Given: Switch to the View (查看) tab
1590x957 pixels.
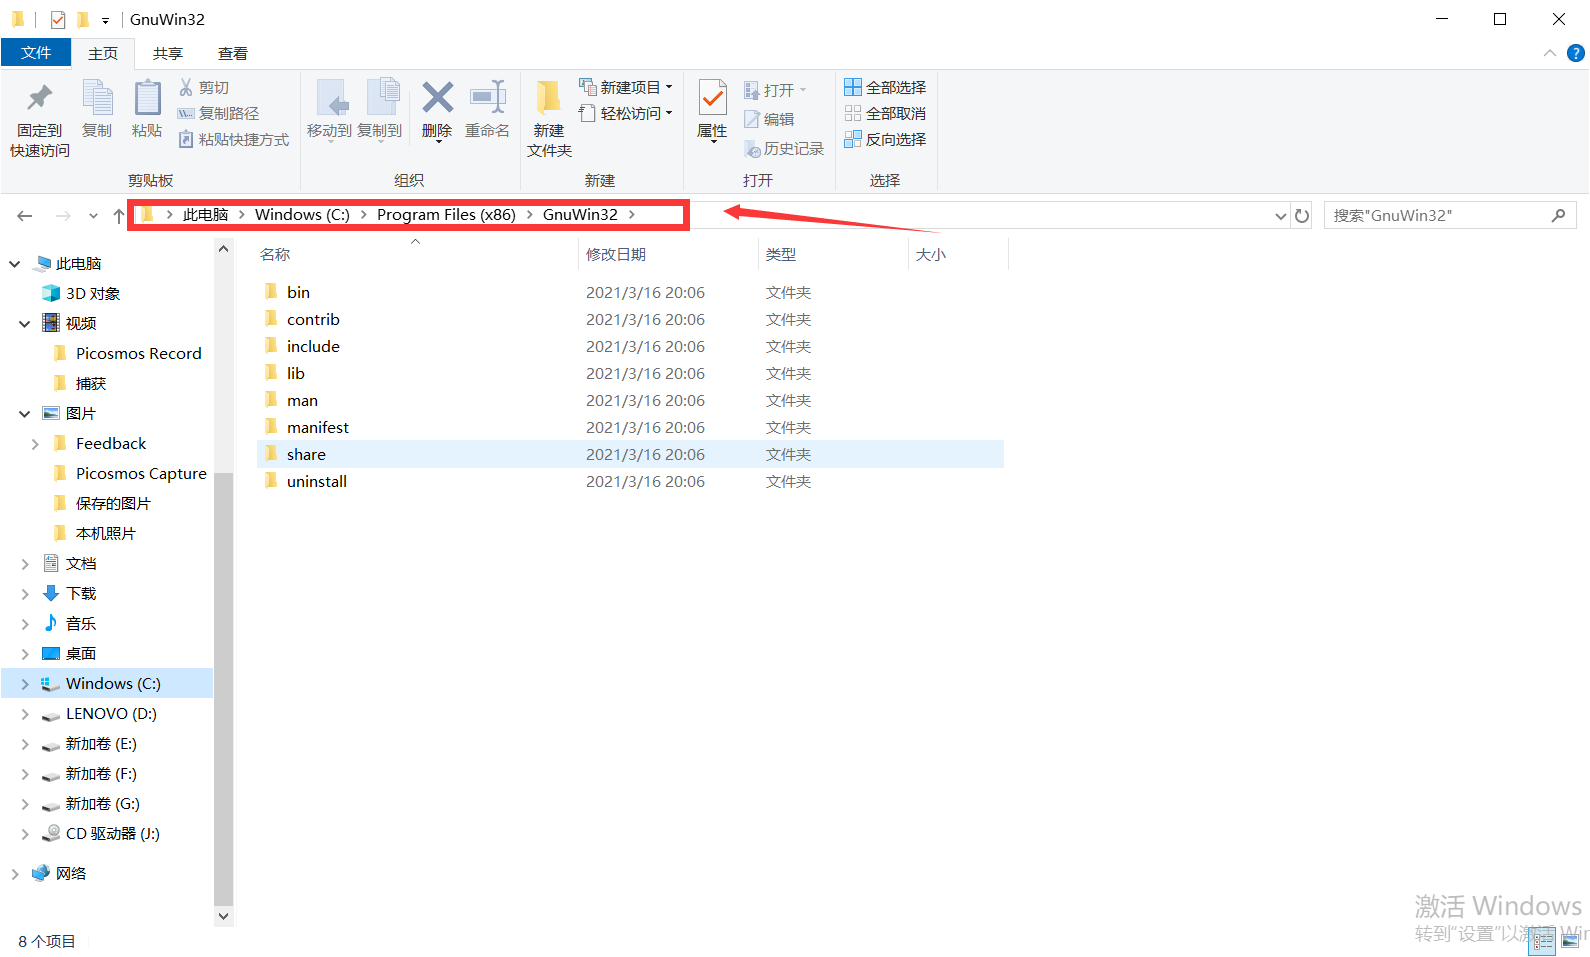Looking at the screenshot, I should 233,54.
